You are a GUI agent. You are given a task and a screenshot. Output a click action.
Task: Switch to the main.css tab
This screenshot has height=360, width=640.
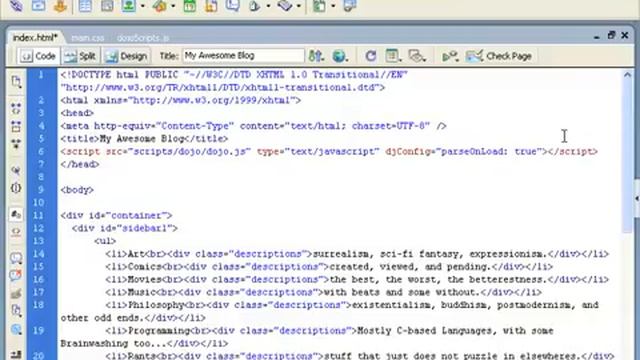[x=88, y=38]
